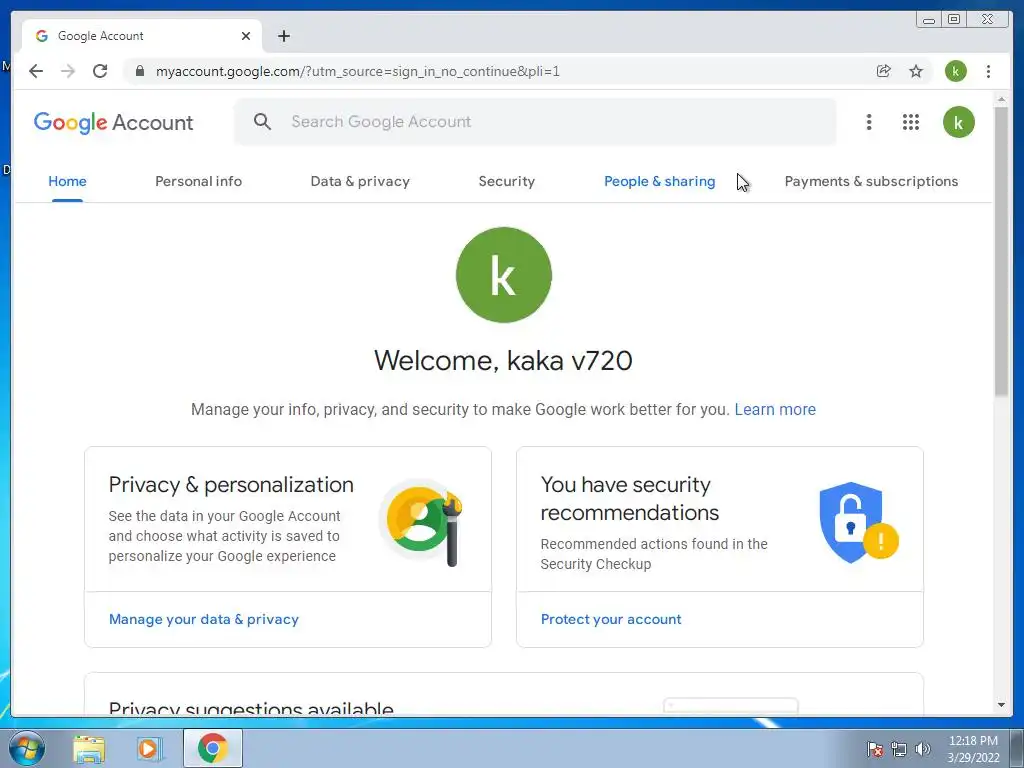The image size is (1024, 768).
Task: Click the Welcome, kaka v720 text
Action: pyautogui.click(x=503, y=360)
